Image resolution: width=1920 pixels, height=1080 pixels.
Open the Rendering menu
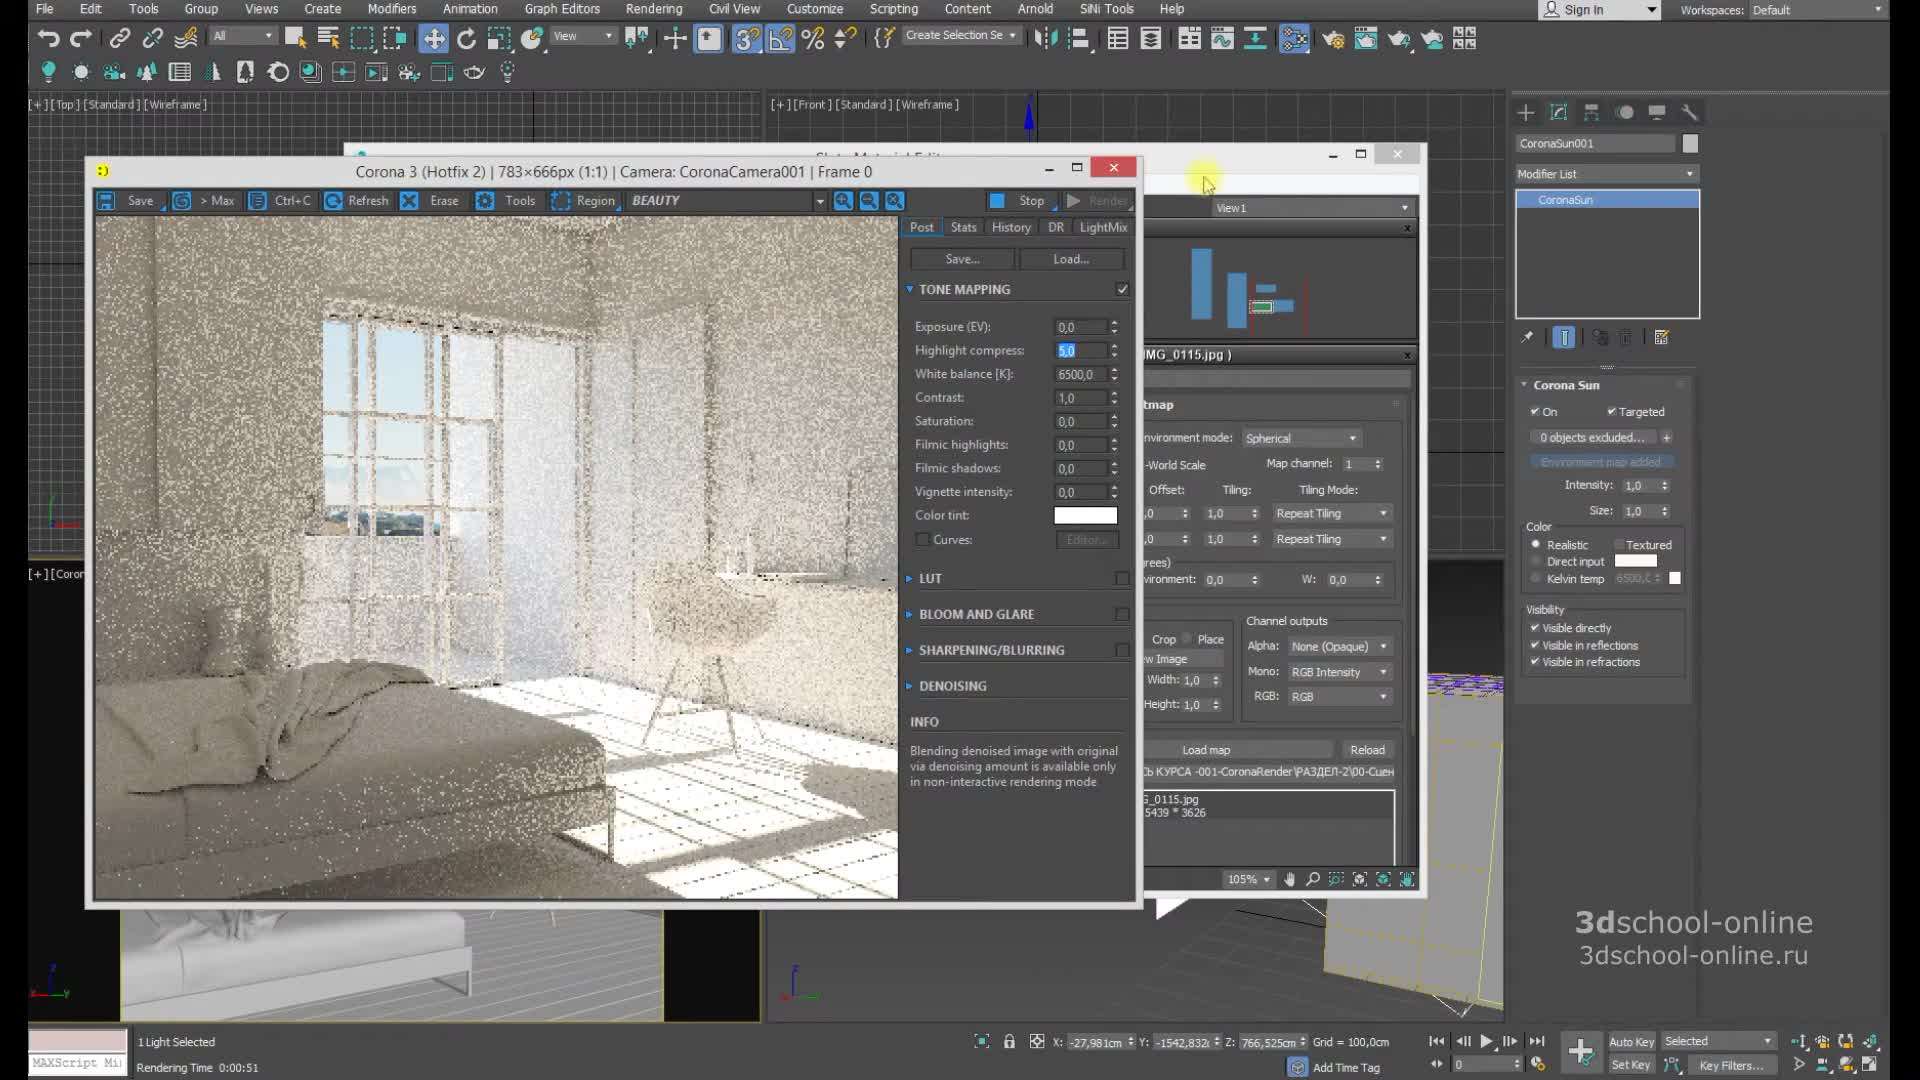tap(653, 9)
